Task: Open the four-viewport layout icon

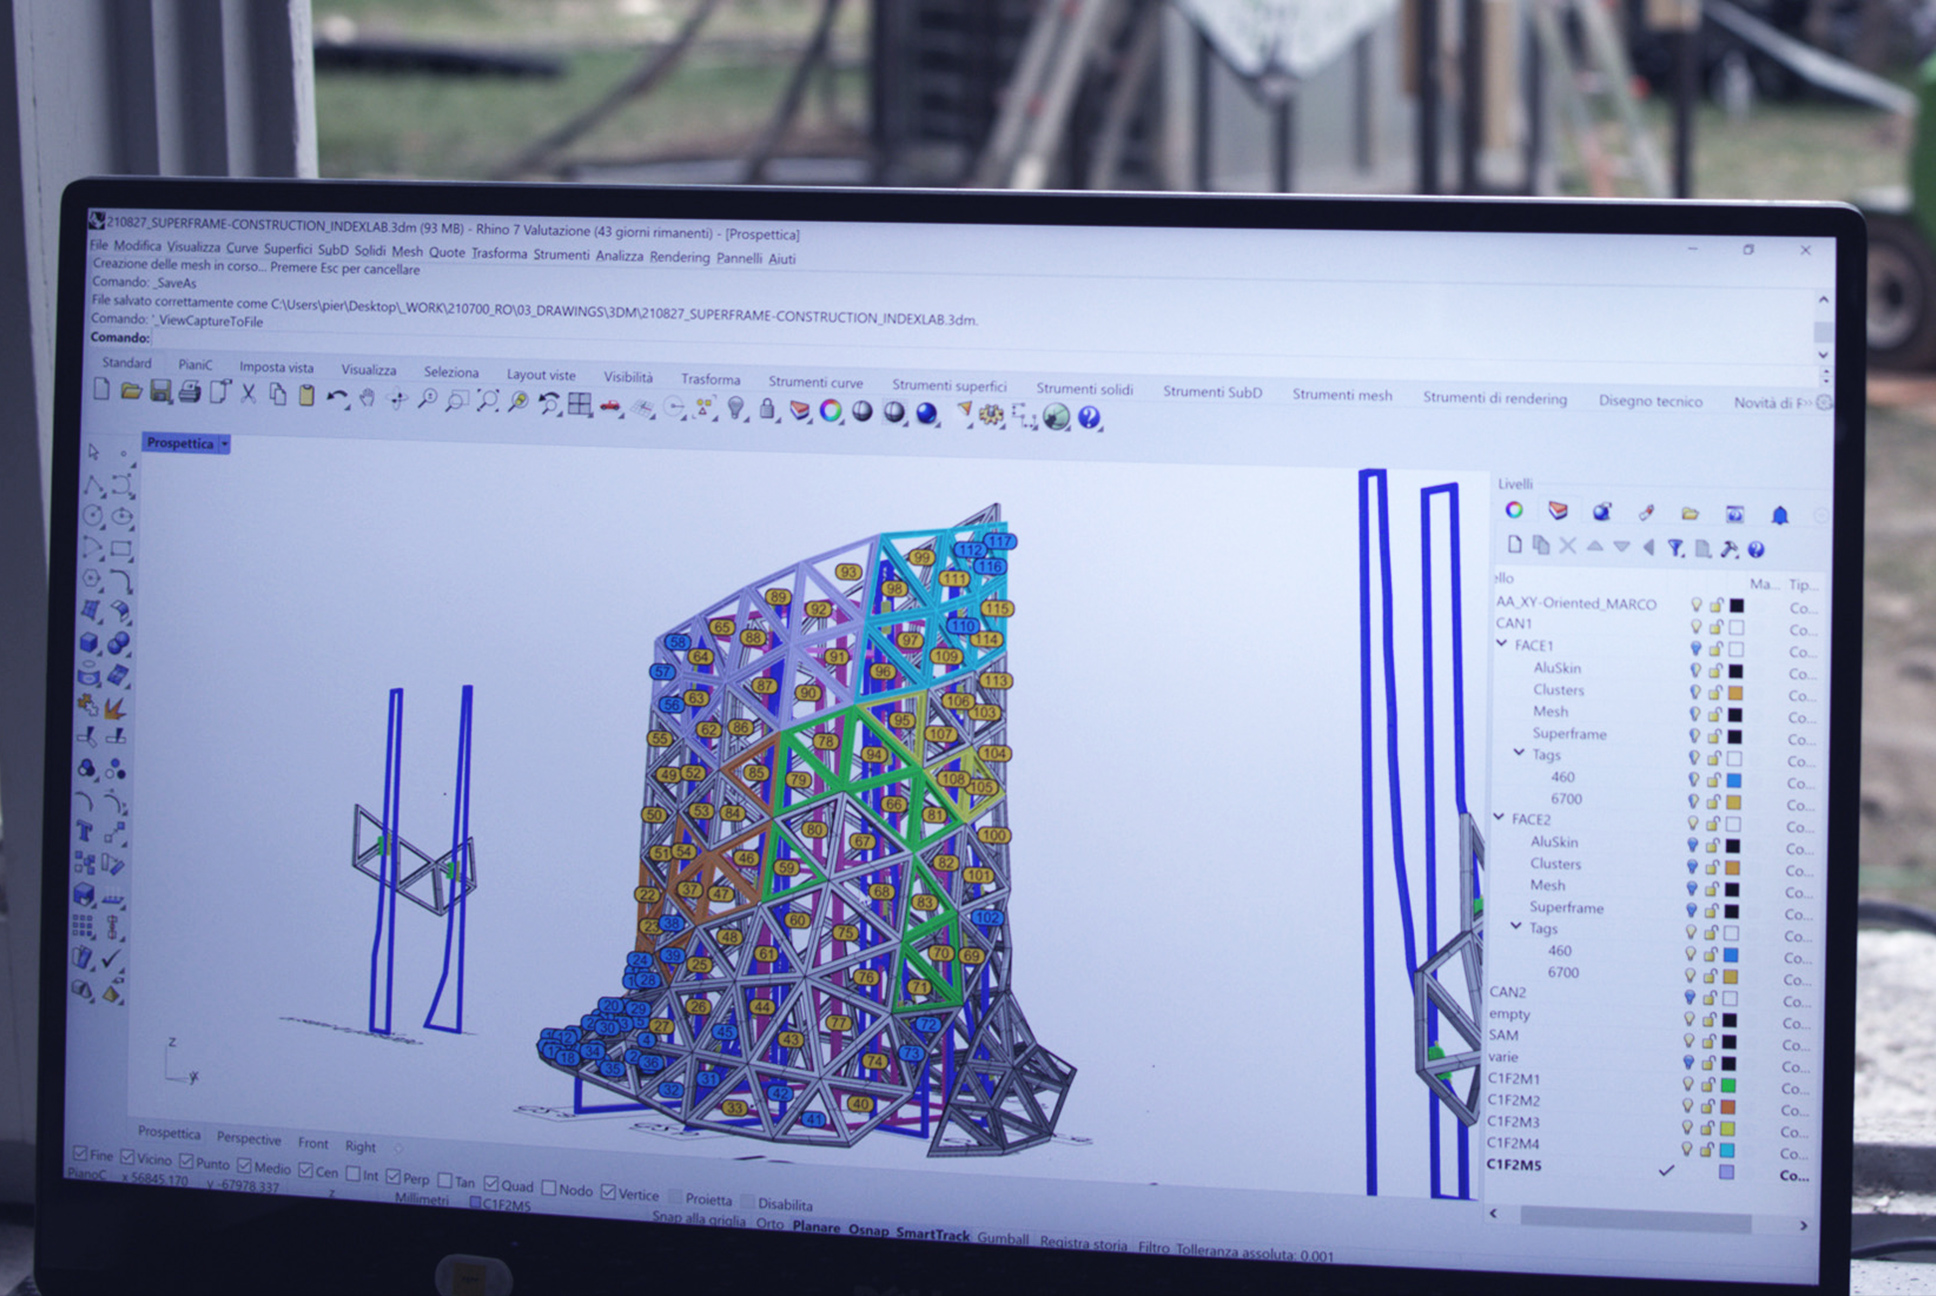Action: [579, 404]
